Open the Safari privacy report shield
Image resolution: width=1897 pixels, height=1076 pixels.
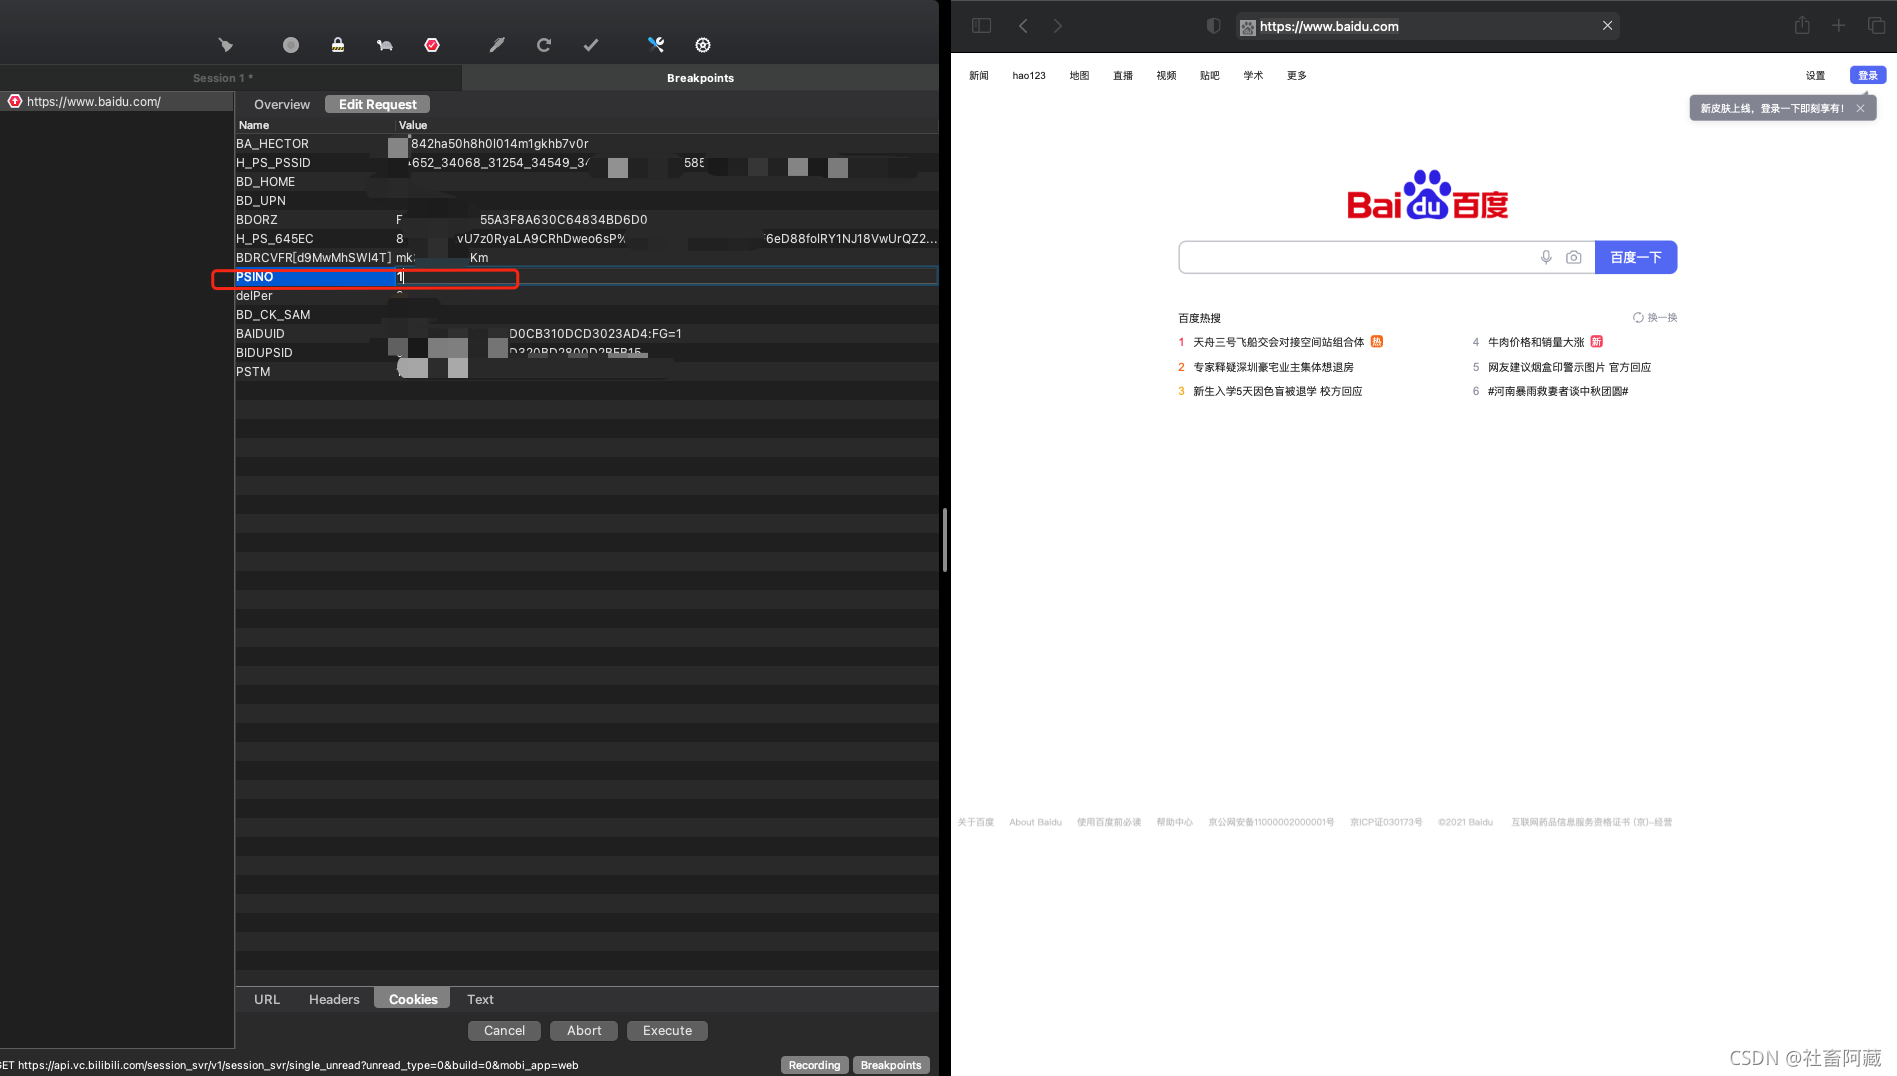coord(1213,26)
